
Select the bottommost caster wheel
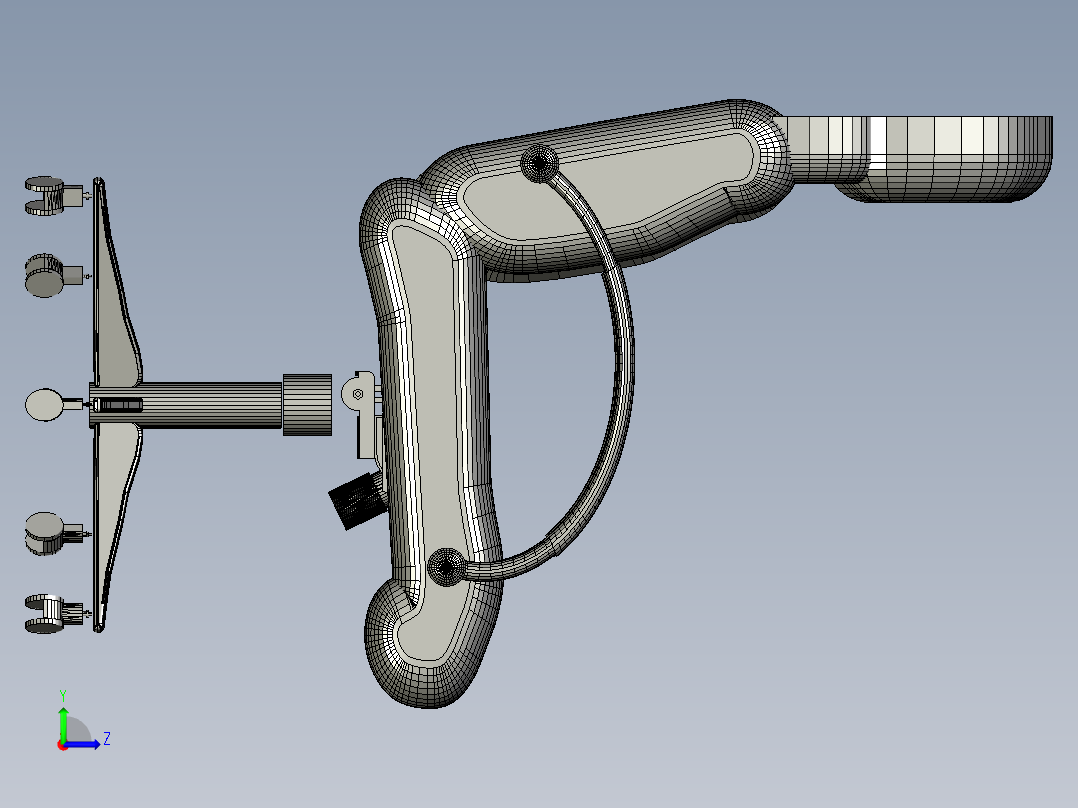pyautogui.click(x=54, y=613)
